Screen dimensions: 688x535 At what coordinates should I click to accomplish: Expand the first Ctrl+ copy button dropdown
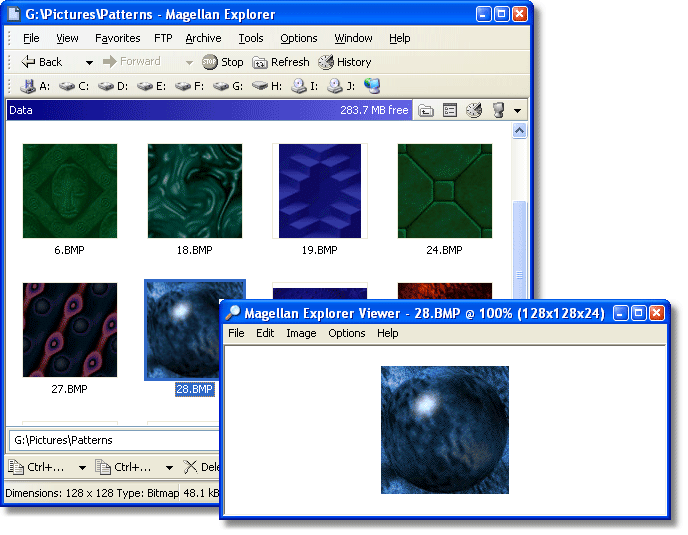click(82, 467)
